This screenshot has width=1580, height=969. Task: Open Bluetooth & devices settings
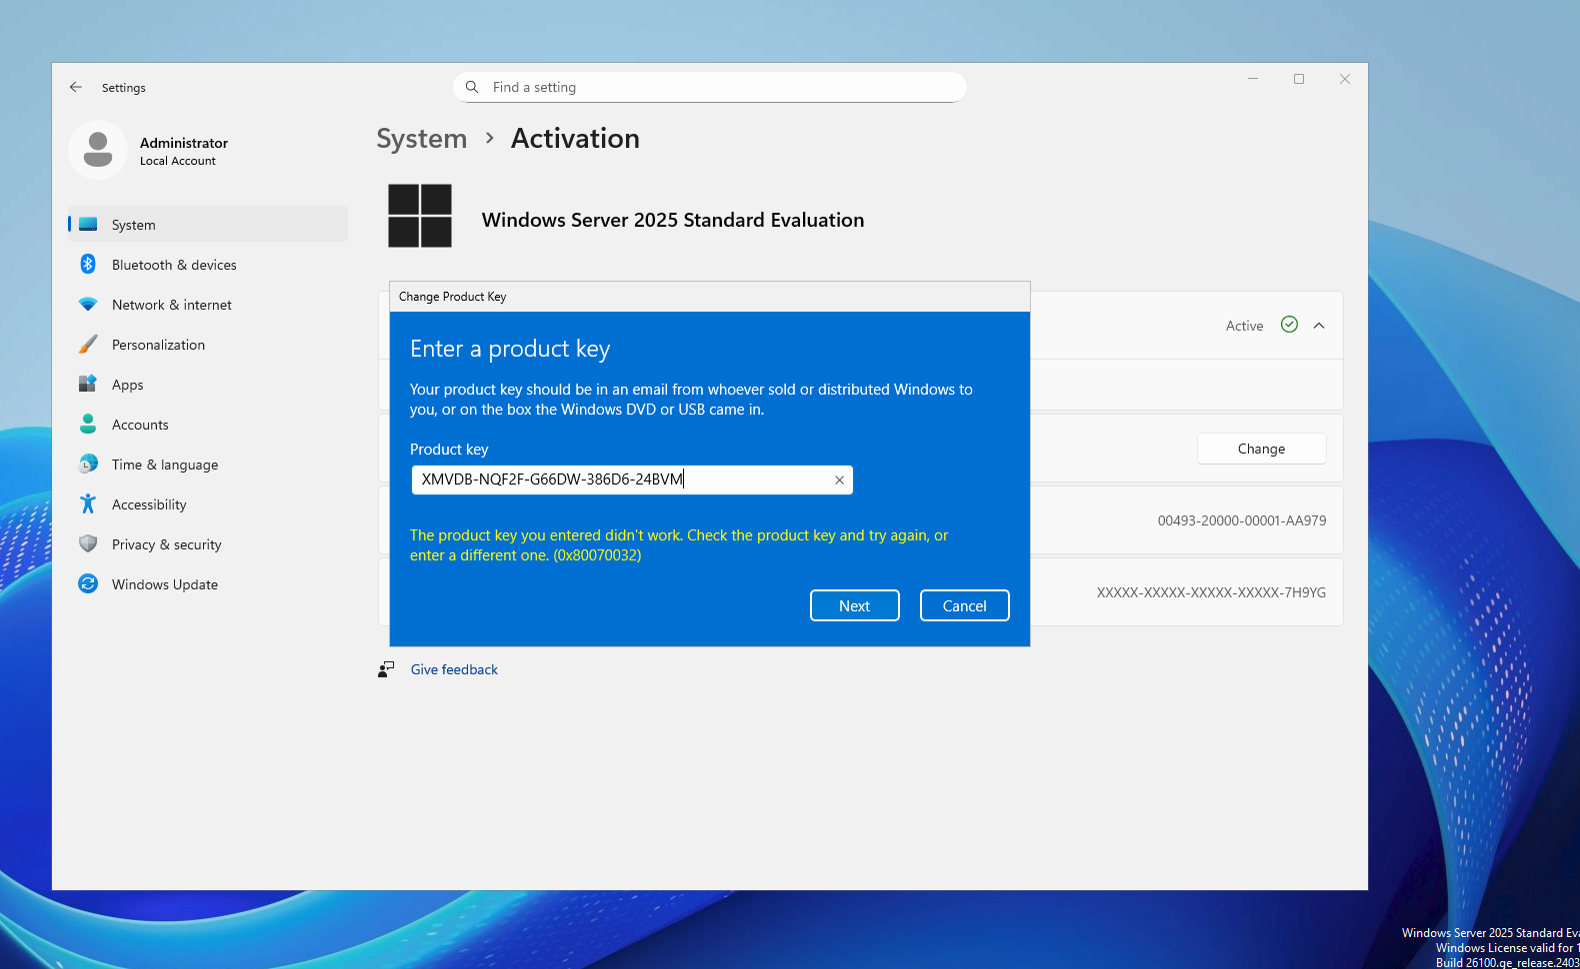pos(174,265)
